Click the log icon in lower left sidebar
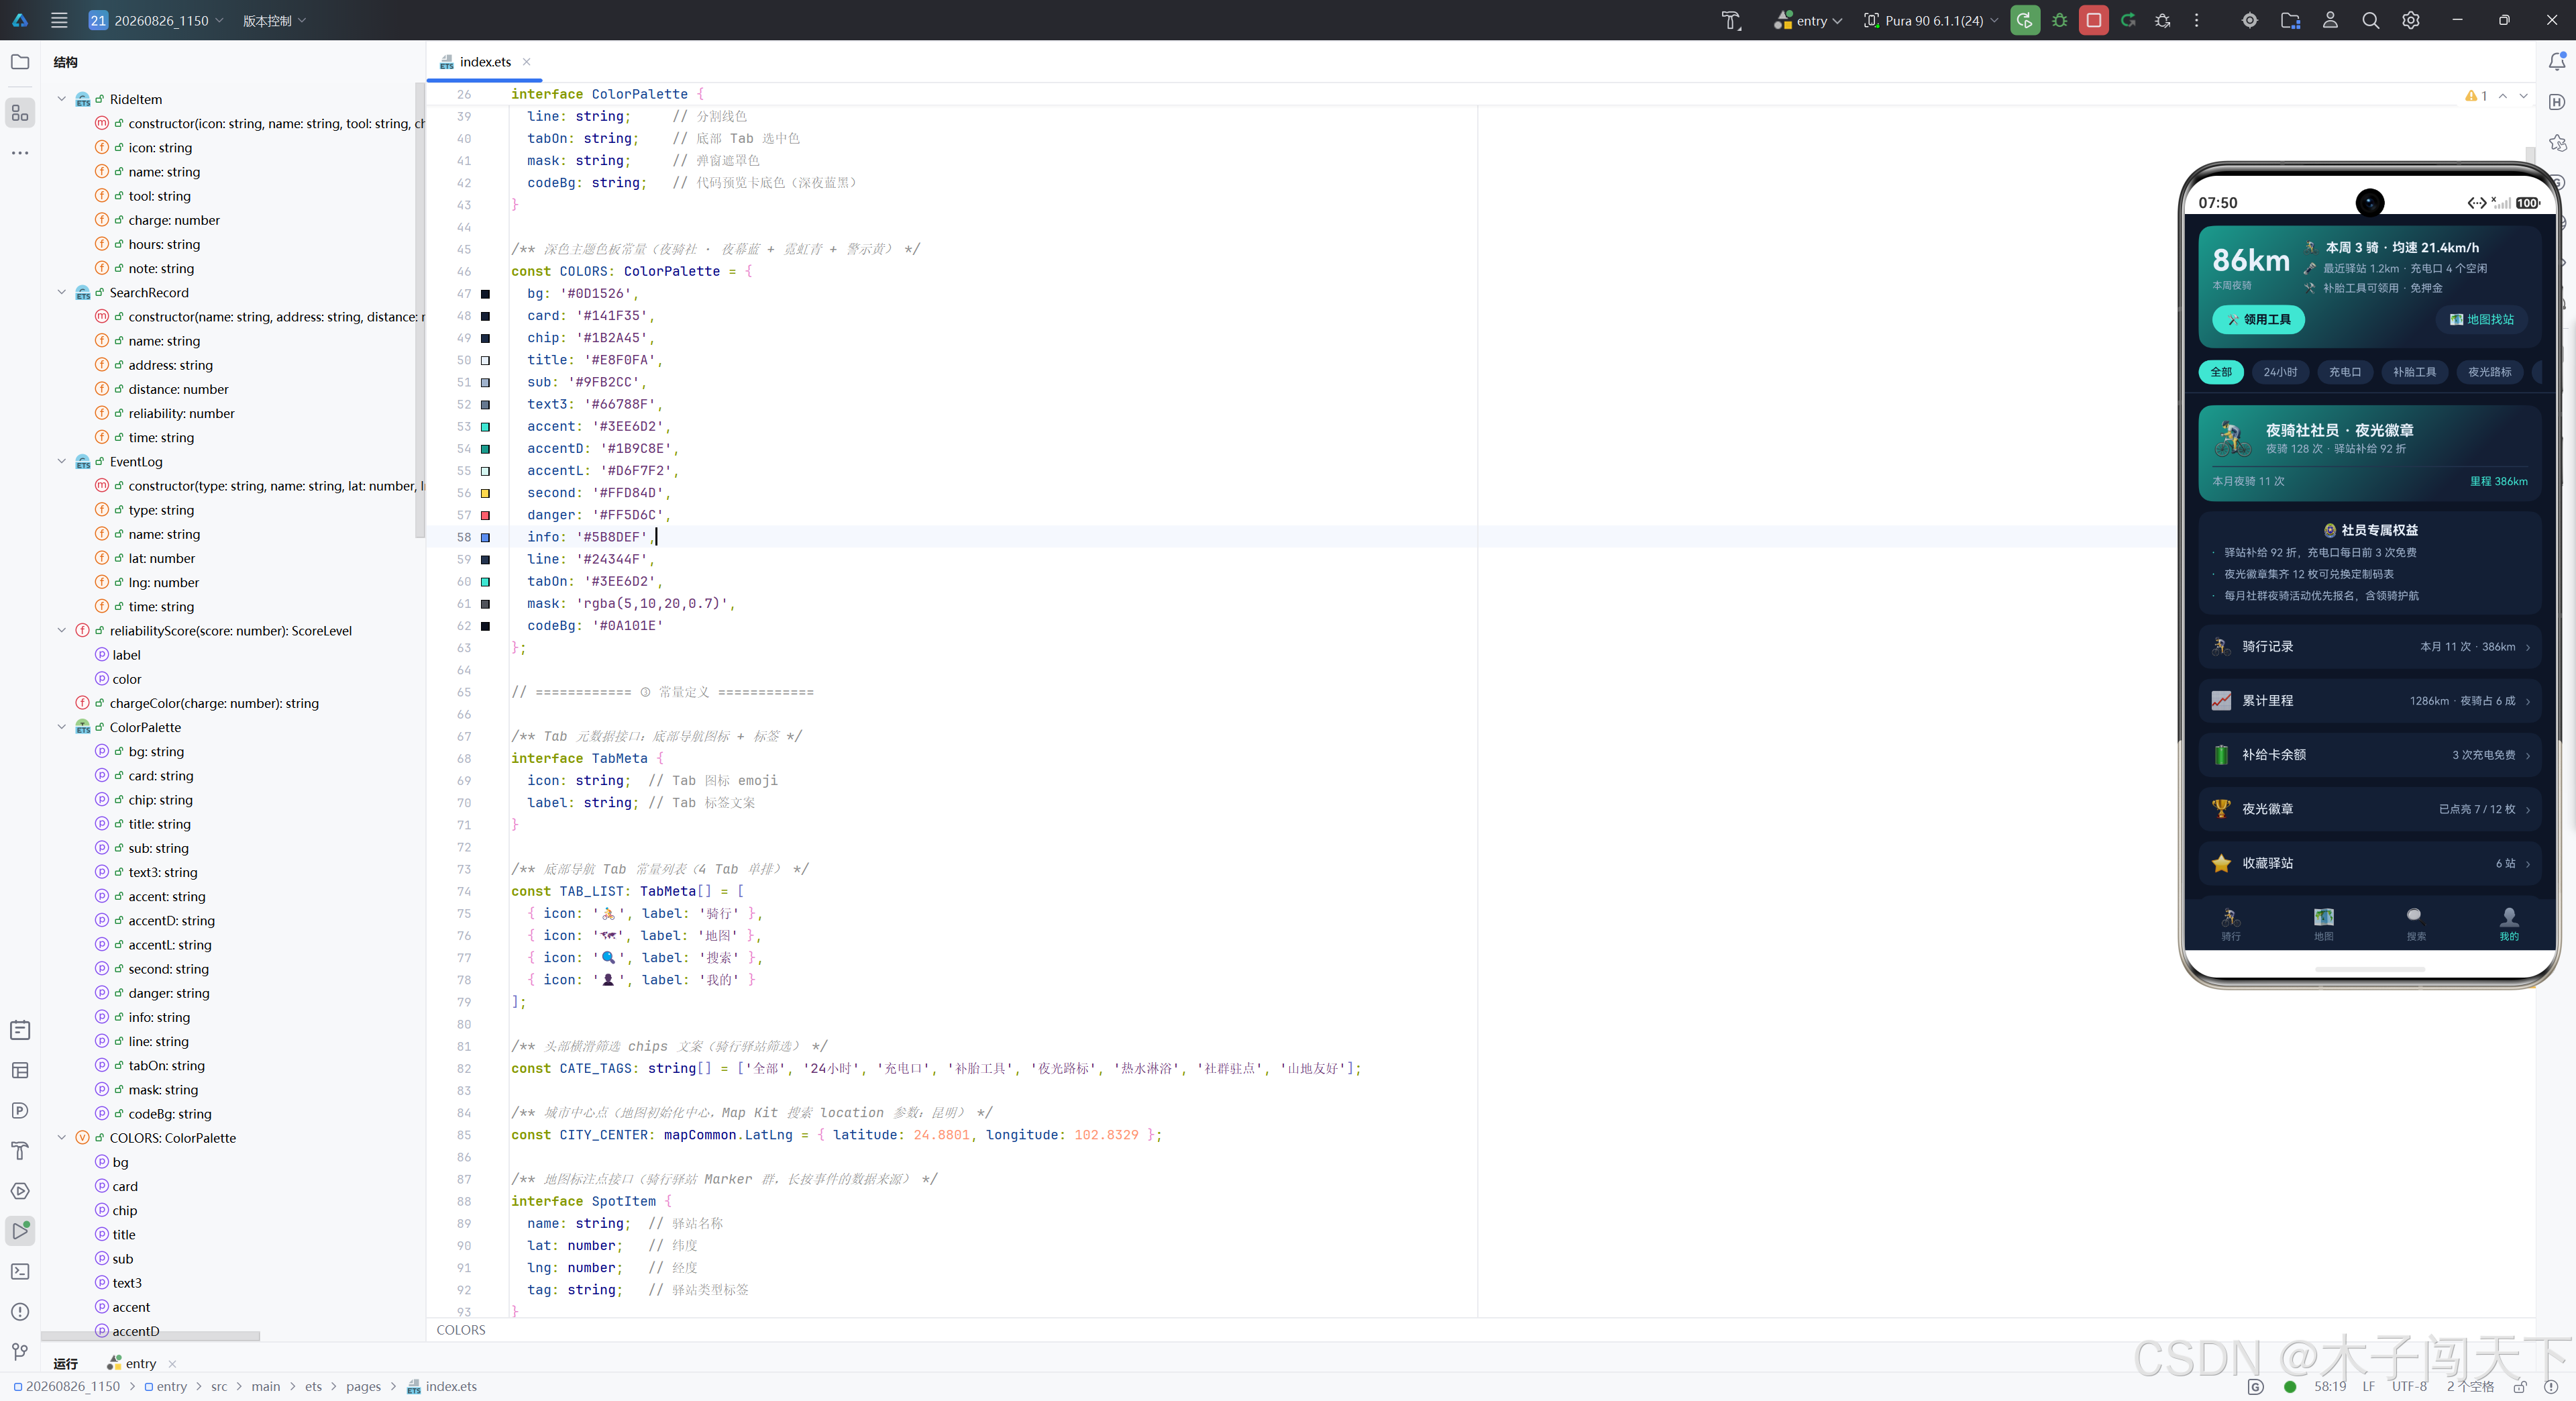 pos(20,1030)
